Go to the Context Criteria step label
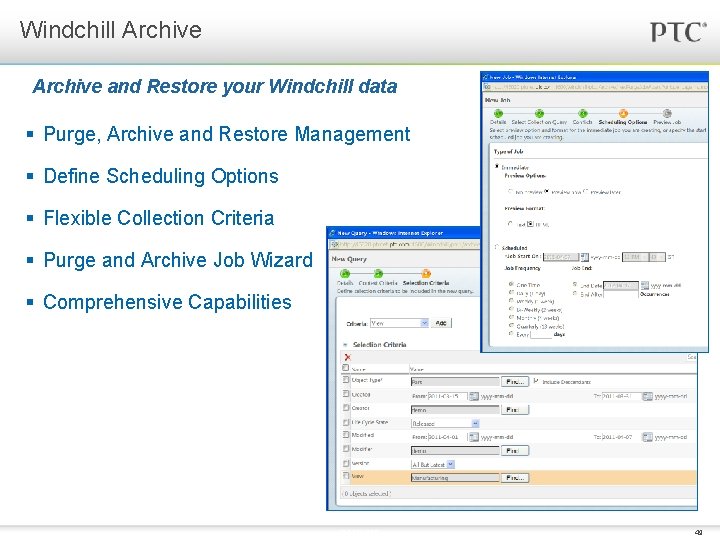720x540 pixels. (378, 283)
